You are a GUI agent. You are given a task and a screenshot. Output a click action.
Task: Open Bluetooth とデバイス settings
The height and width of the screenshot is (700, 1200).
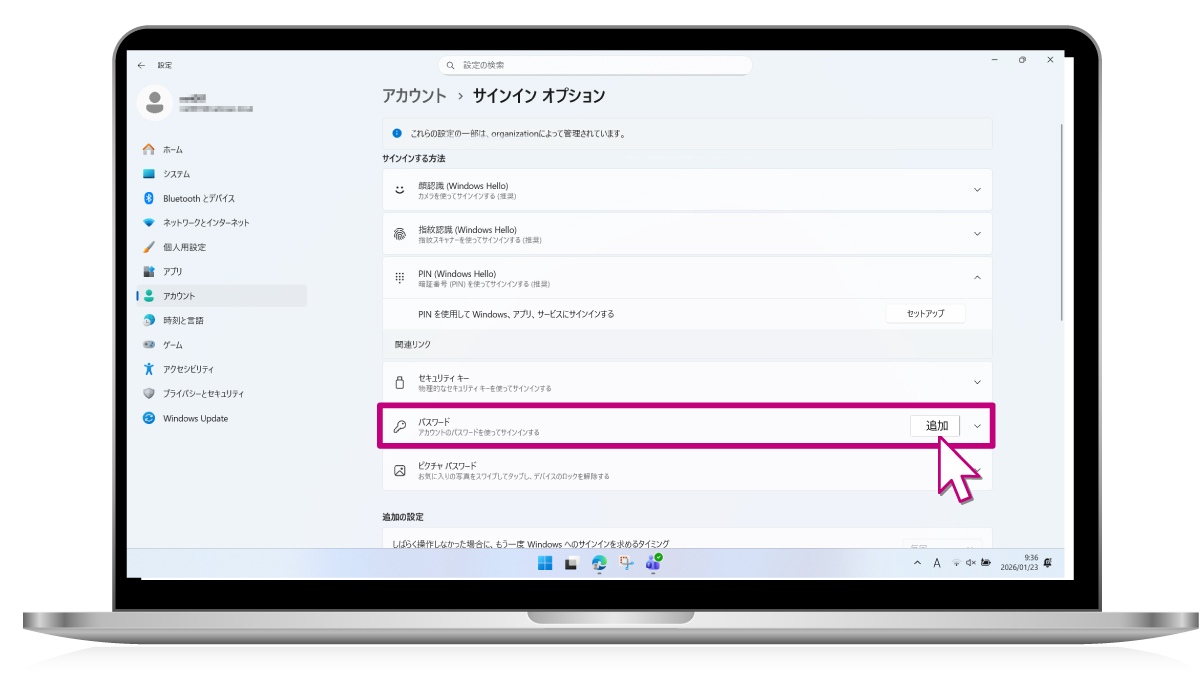(x=198, y=198)
